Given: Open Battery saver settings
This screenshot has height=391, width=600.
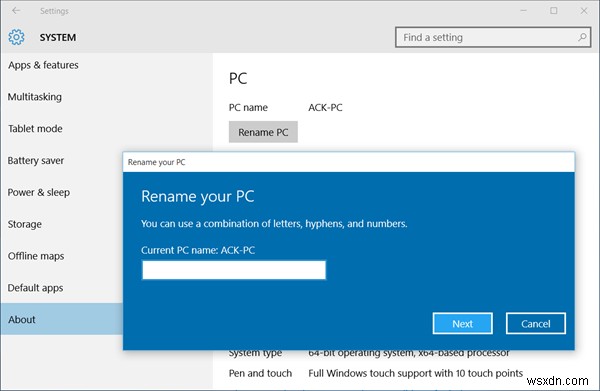Looking at the screenshot, I should (x=36, y=160).
